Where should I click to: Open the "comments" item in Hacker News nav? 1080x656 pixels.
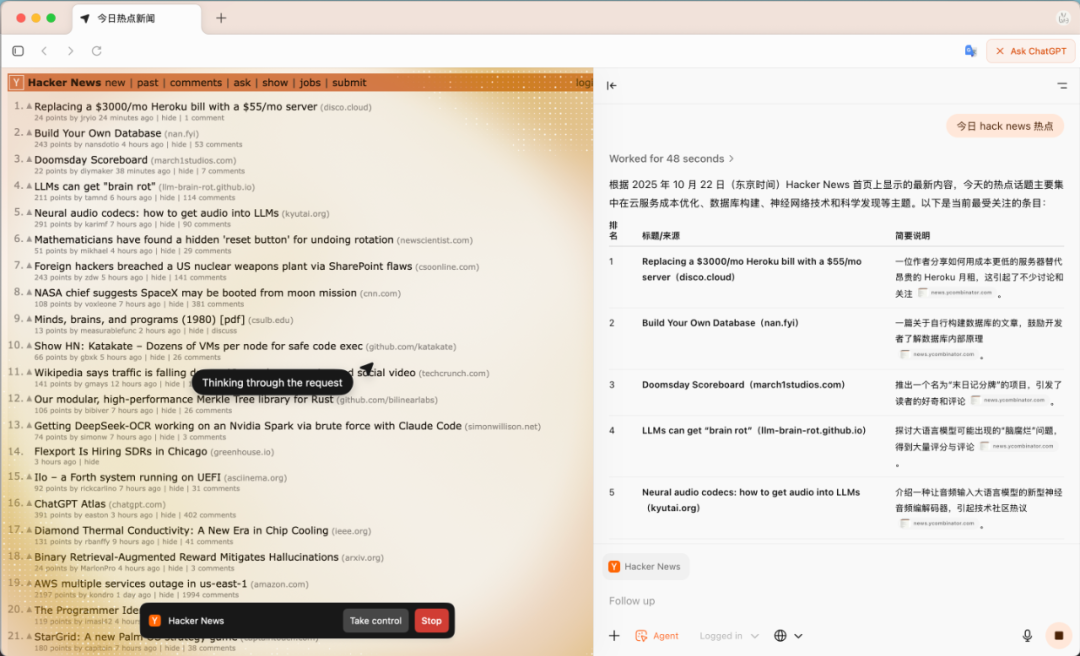(x=195, y=83)
